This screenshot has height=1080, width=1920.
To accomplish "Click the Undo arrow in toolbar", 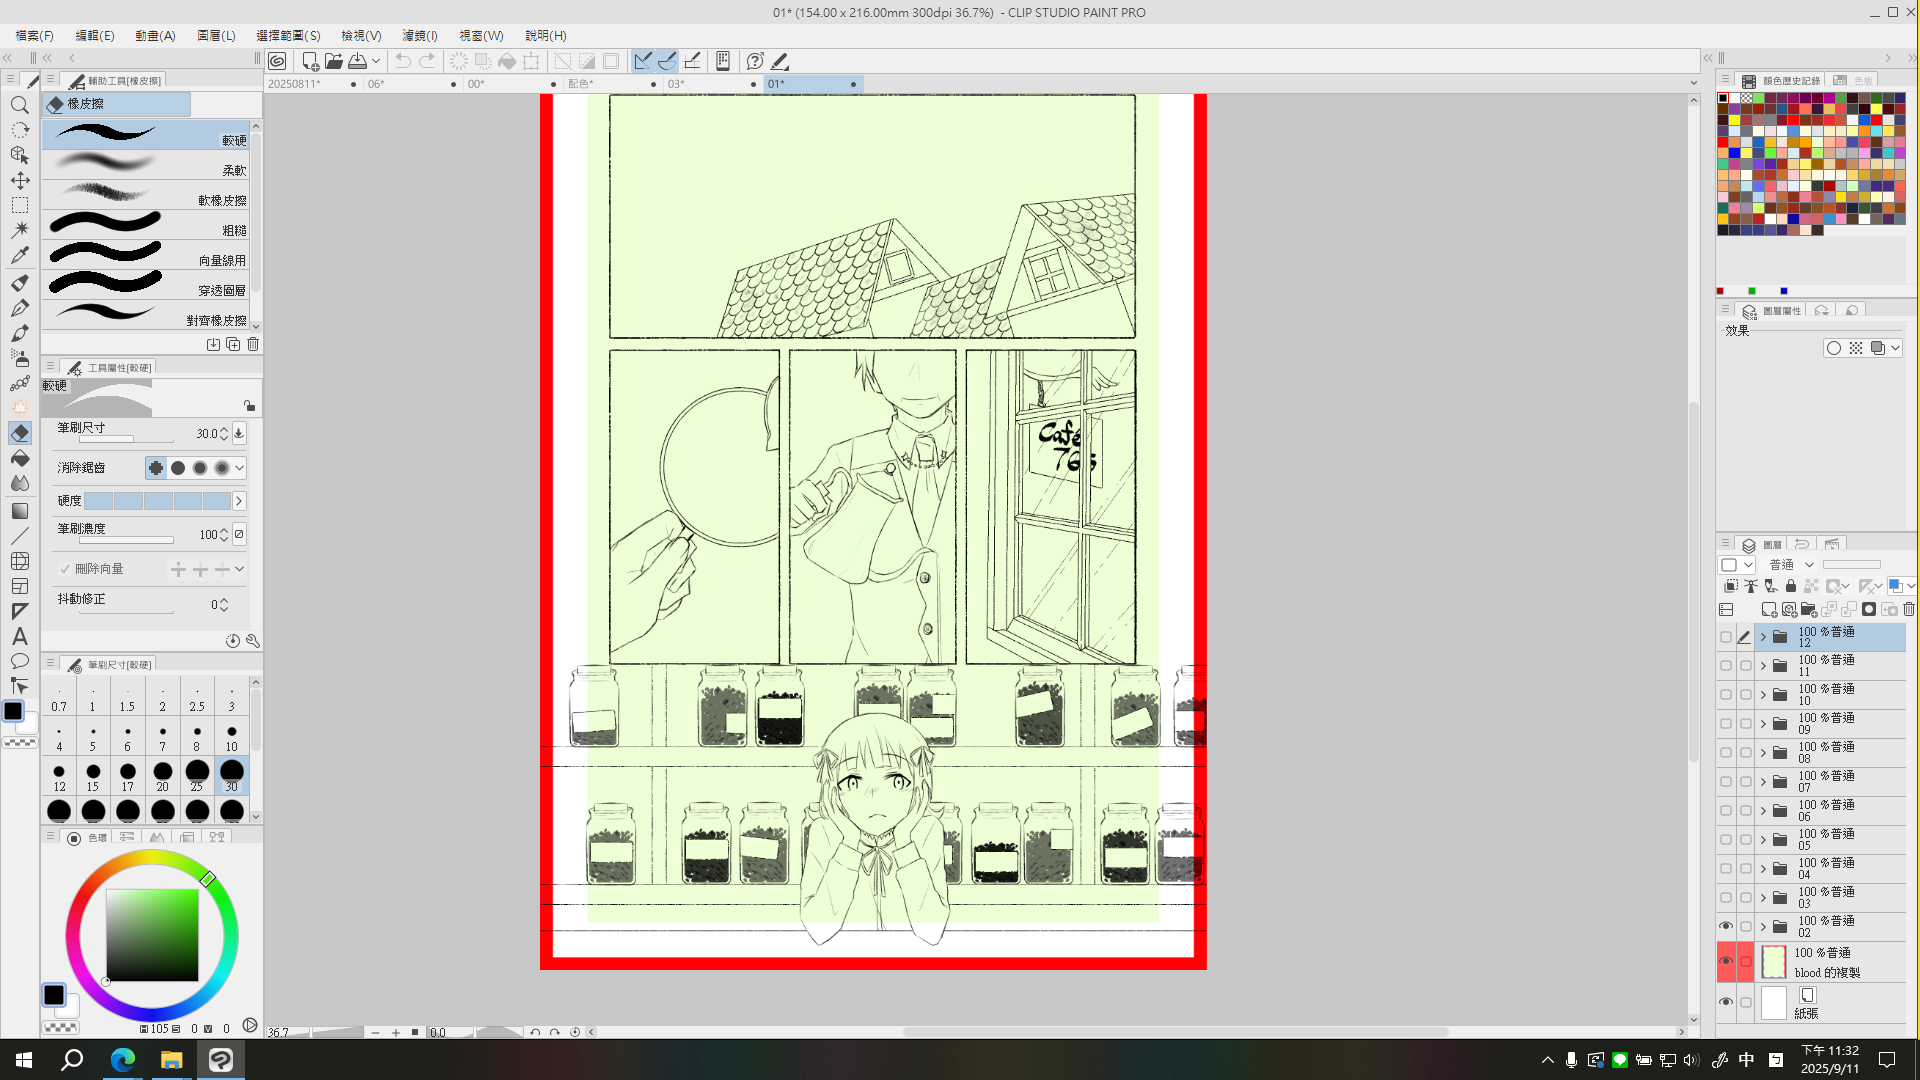I will (x=402, y=61).
